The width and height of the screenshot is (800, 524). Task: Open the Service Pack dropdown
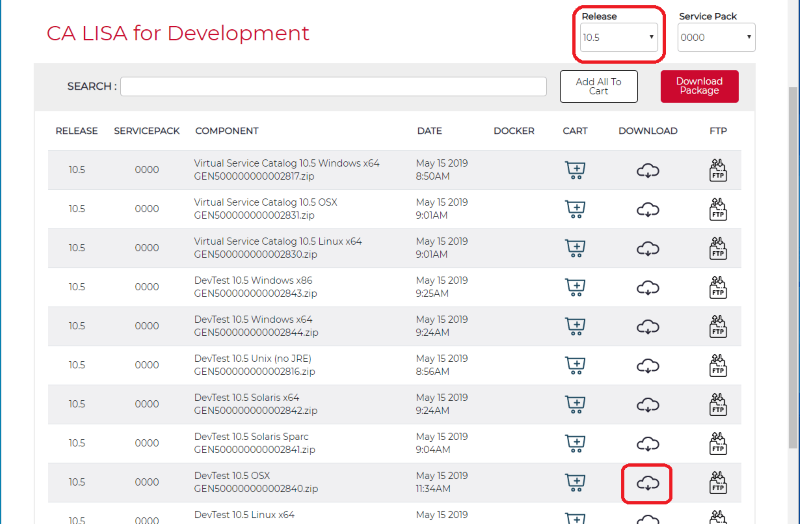coord(716,38)
